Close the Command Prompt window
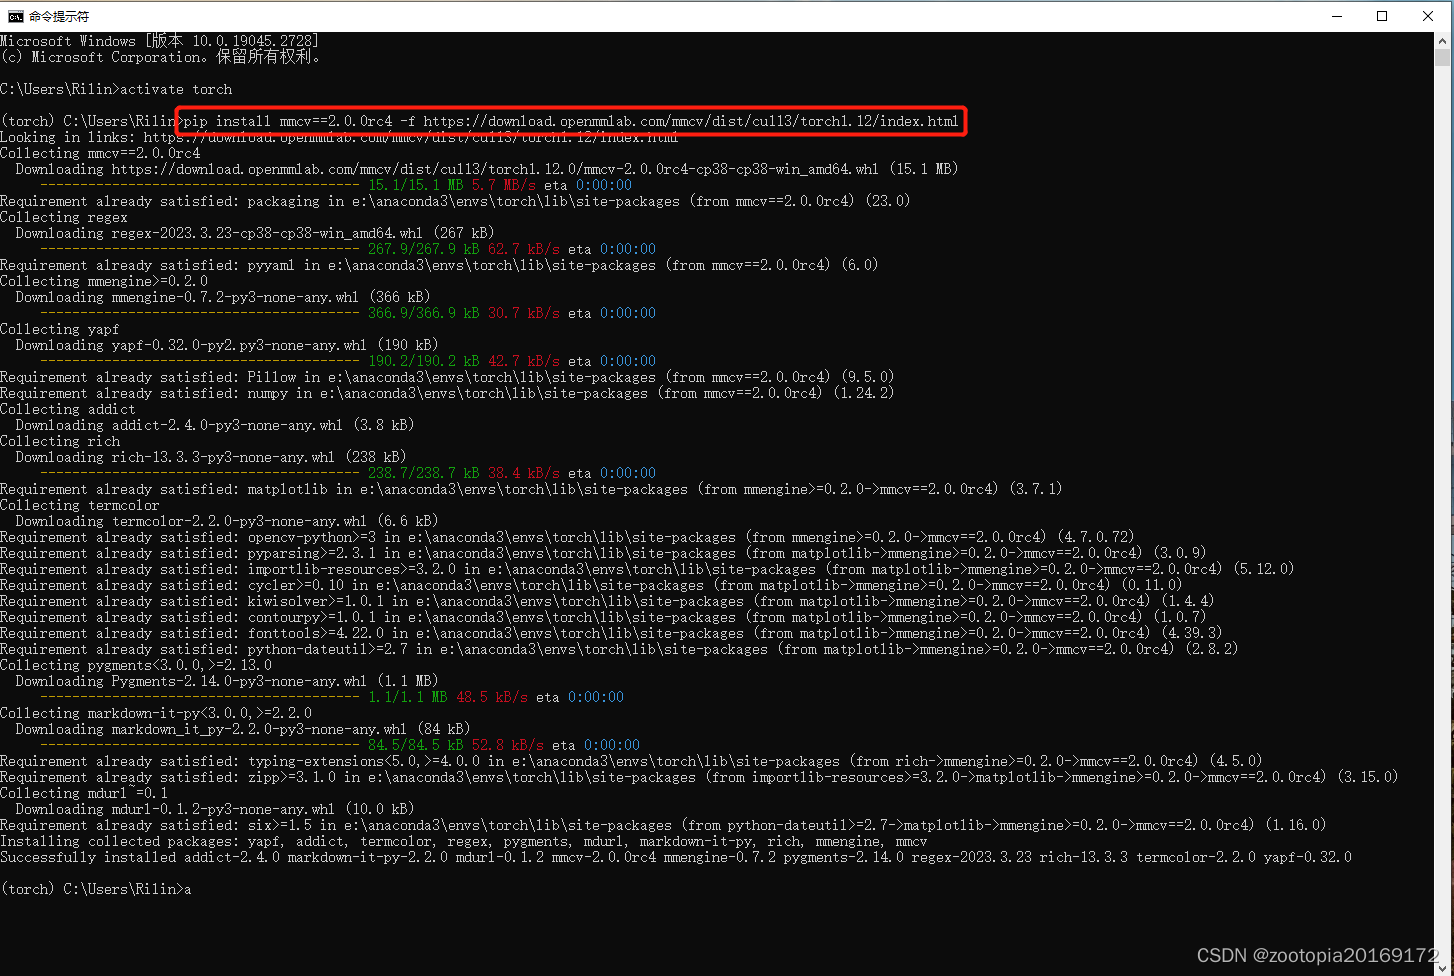The image size is (1454, 976). coord(1428,16)
